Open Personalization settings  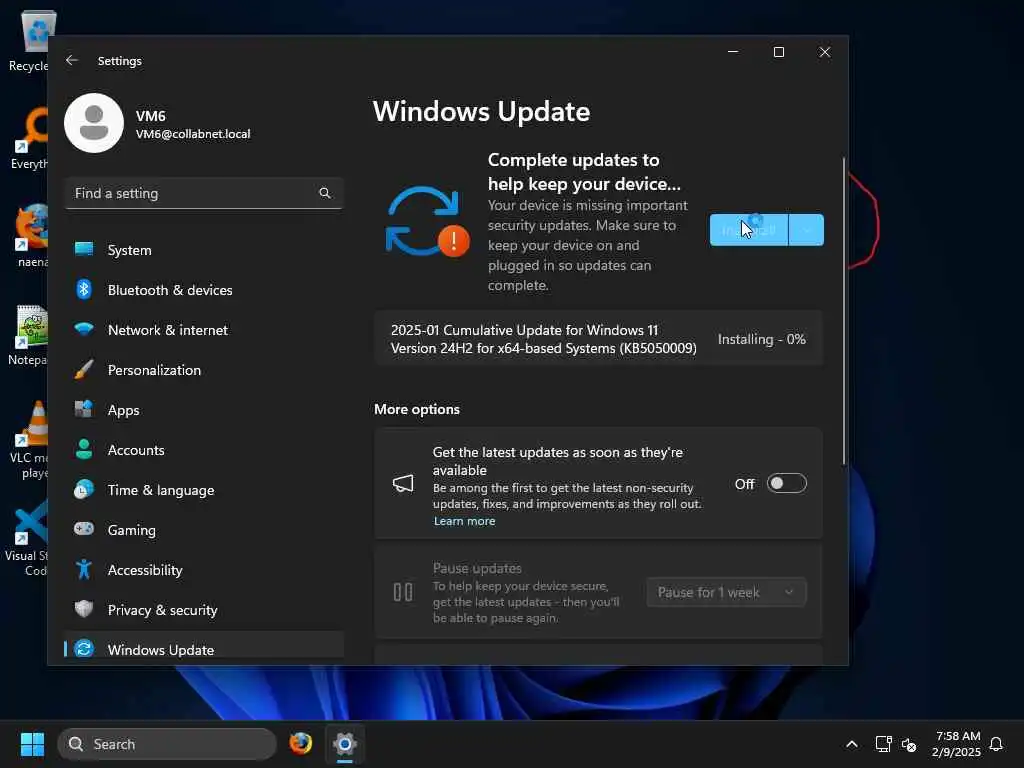click(204, 370)
